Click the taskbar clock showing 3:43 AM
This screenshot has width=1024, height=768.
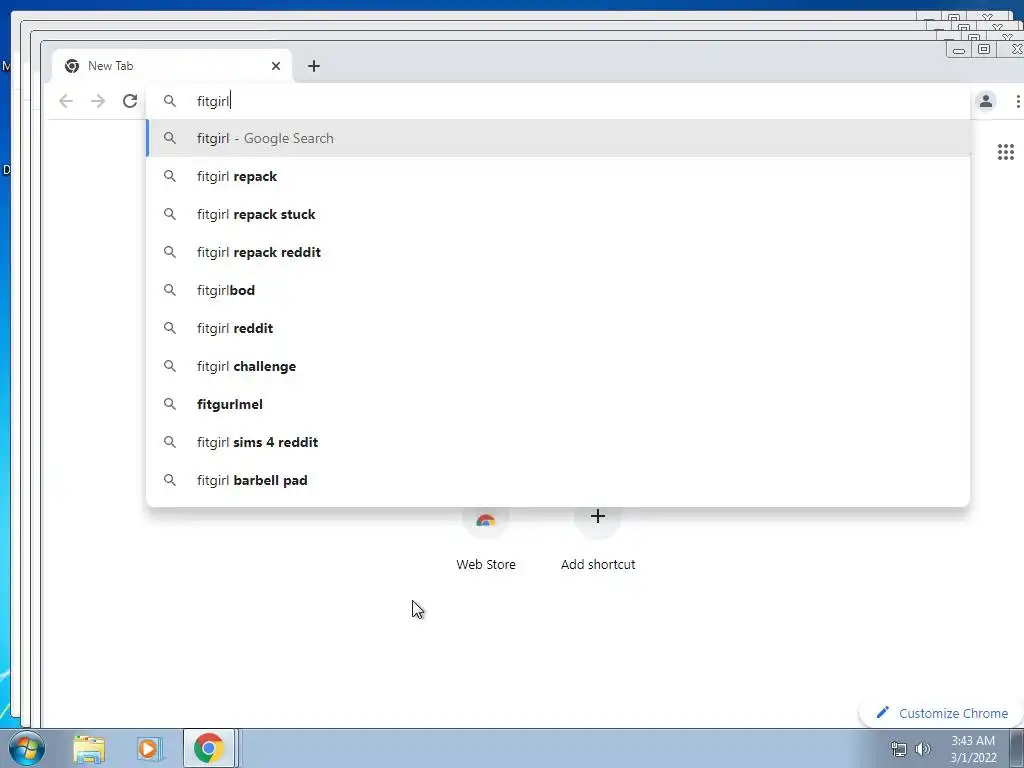[973, 749]
